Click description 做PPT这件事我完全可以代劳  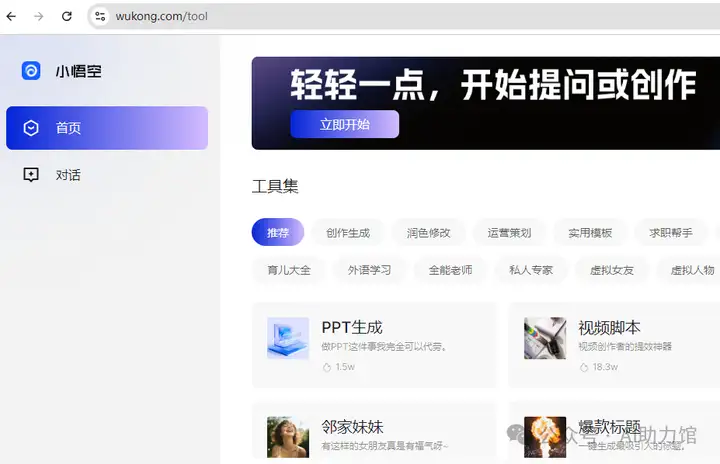point(384,346)
